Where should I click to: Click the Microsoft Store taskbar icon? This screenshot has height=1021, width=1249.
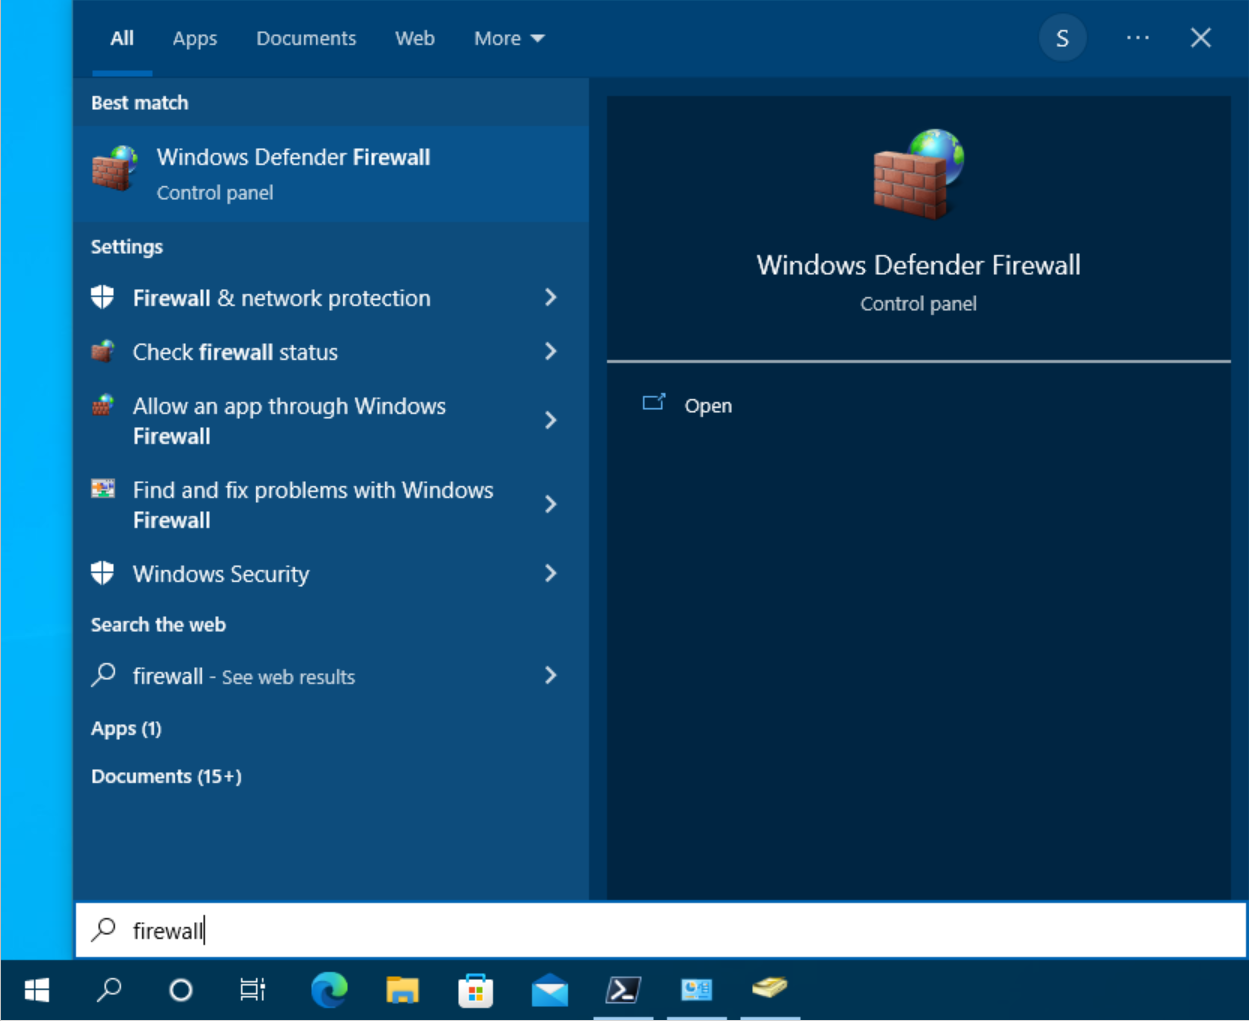tap(476, 990)
